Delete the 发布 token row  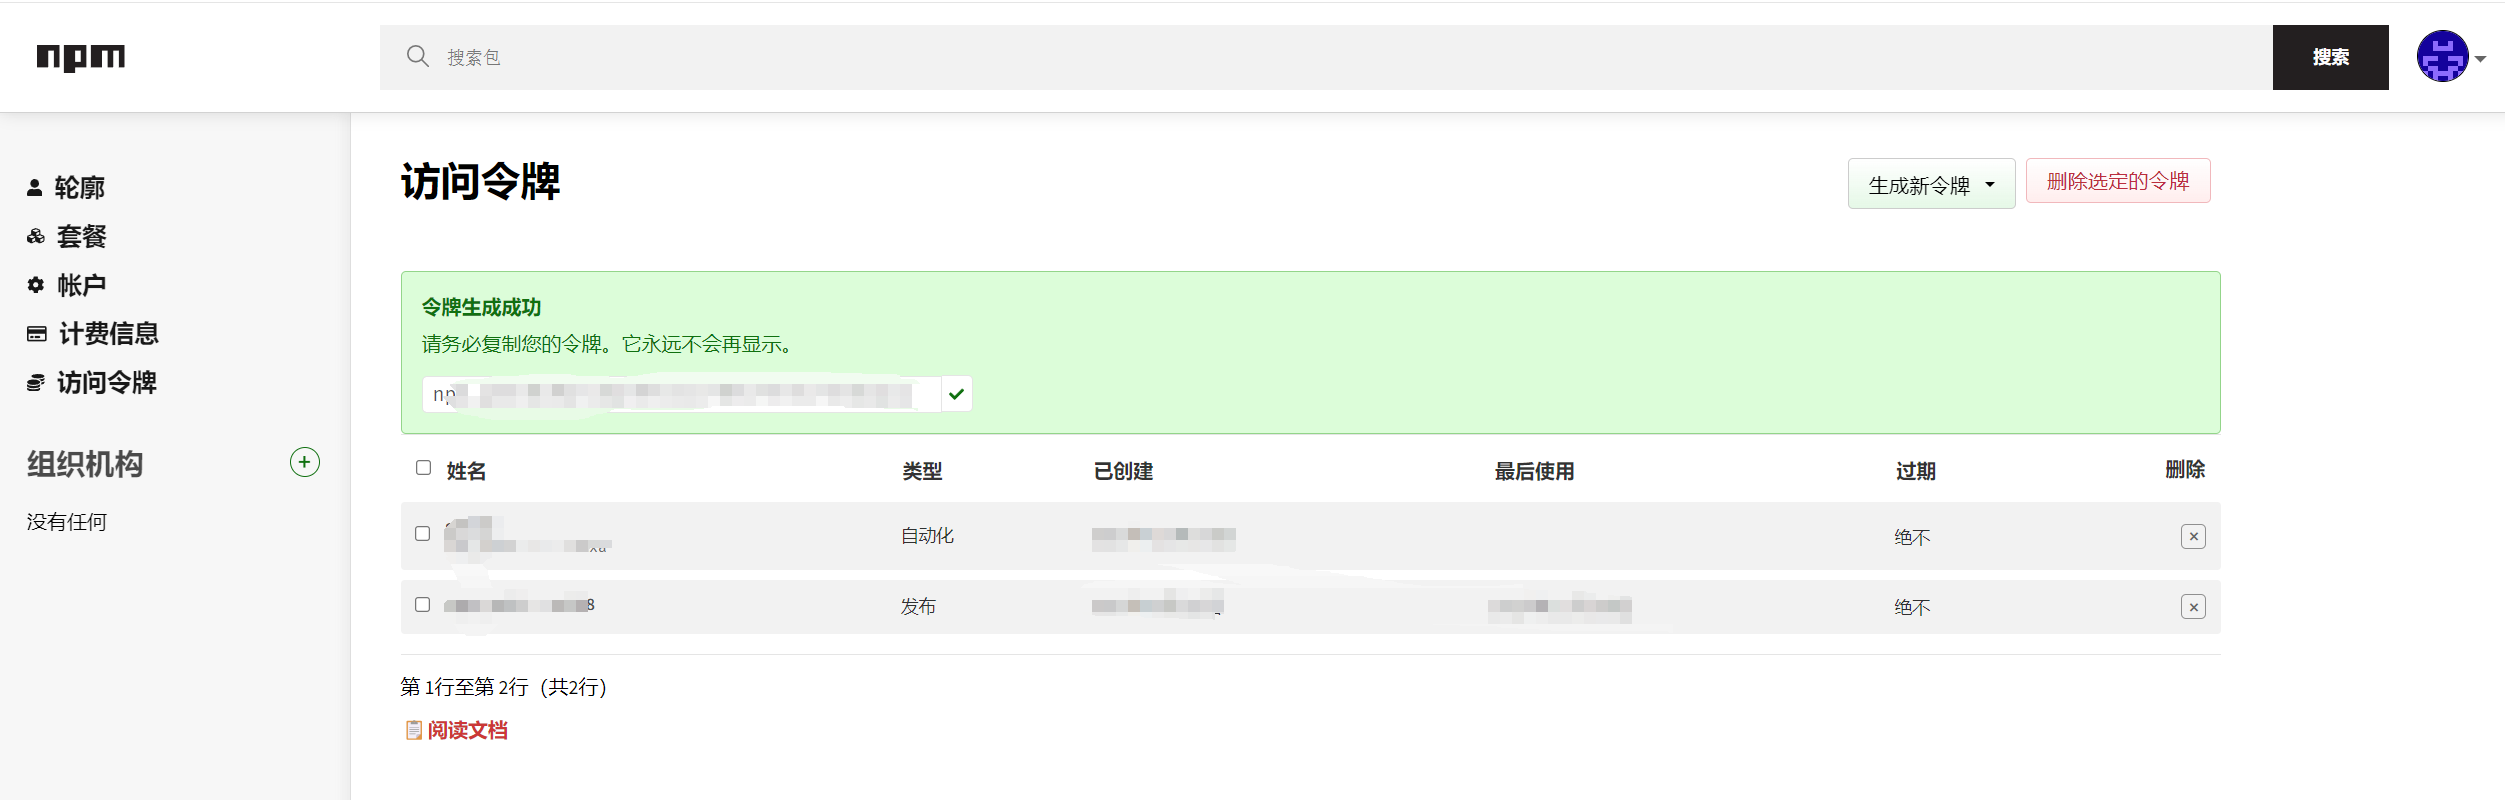coord(2192,607)
